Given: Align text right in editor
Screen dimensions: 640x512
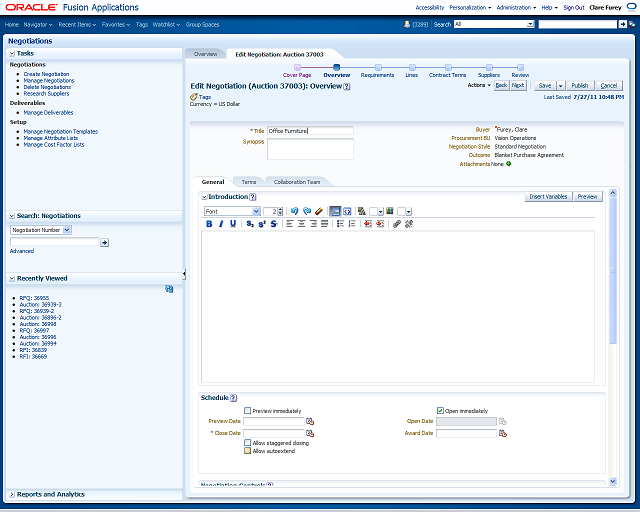Looking at the screenshot, I should (313, 224).
